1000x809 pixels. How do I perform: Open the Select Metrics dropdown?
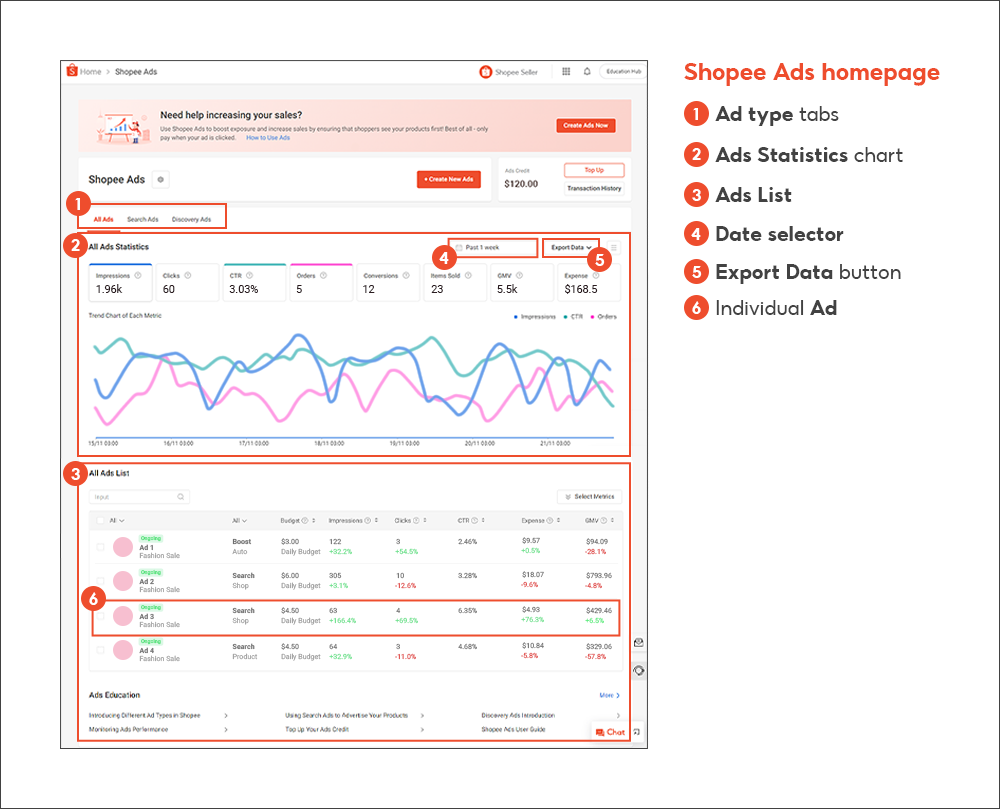pos(589,497)
